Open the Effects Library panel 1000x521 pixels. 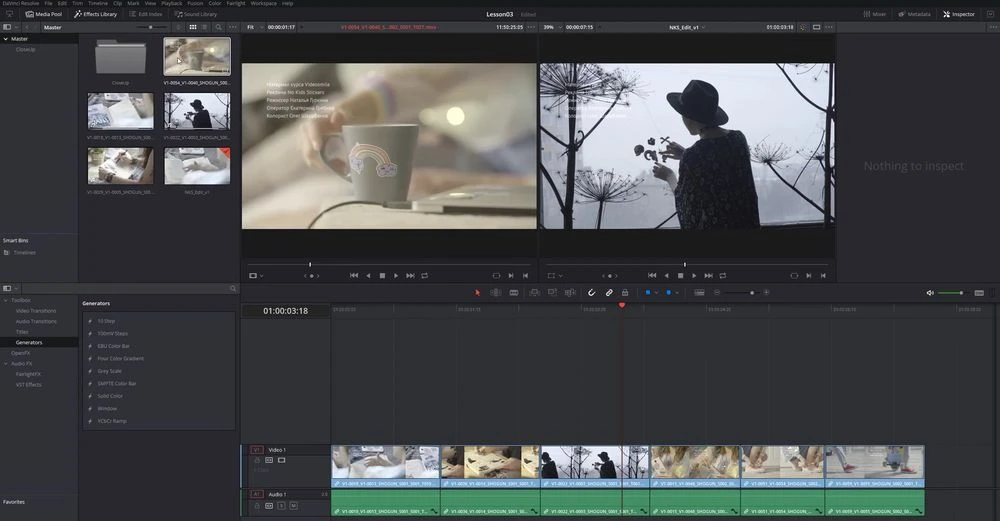coord(95,14)
